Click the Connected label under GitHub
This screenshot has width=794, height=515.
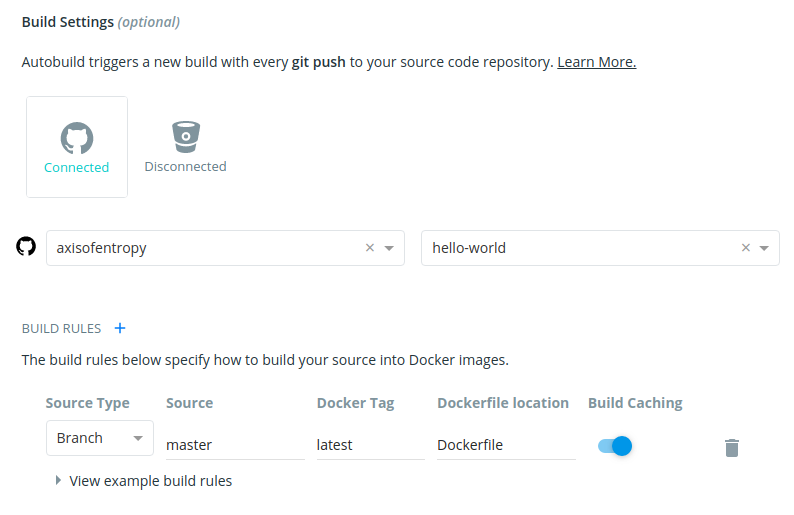[x=77, y=168]
